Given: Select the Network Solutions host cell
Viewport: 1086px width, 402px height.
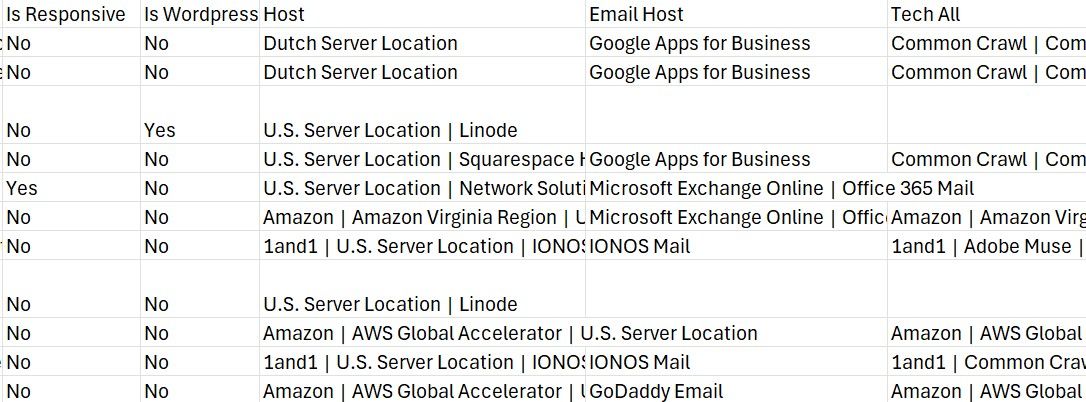Looking at the screenshot, I should pos(420,188).
